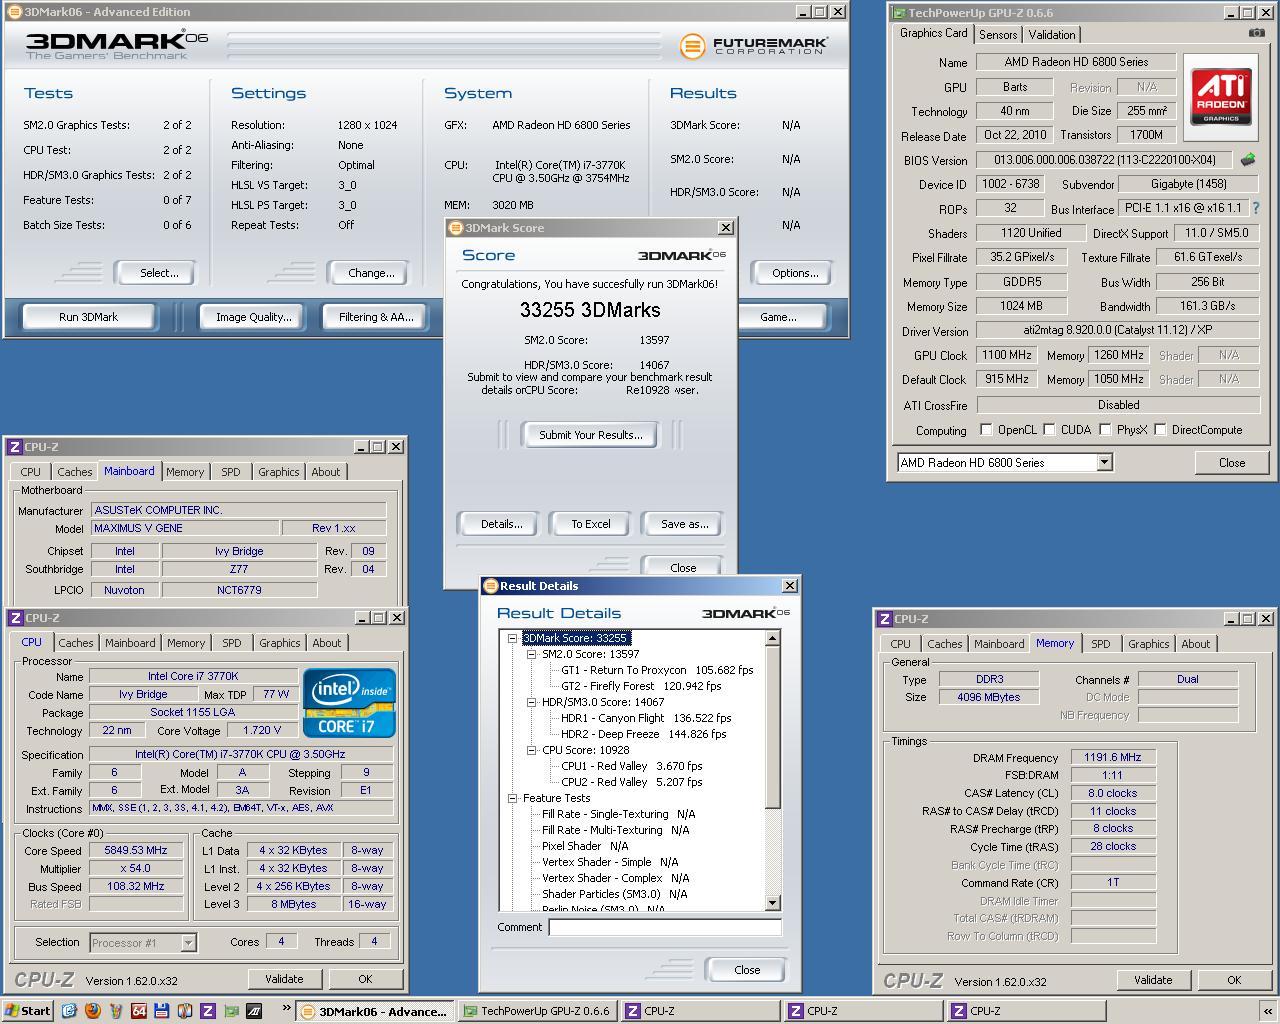The height and width of the screenshot is (1024, 1280).
Task: Select 'GT1 - Return To Proxycon' result row
Action: (x=657, y=670)
